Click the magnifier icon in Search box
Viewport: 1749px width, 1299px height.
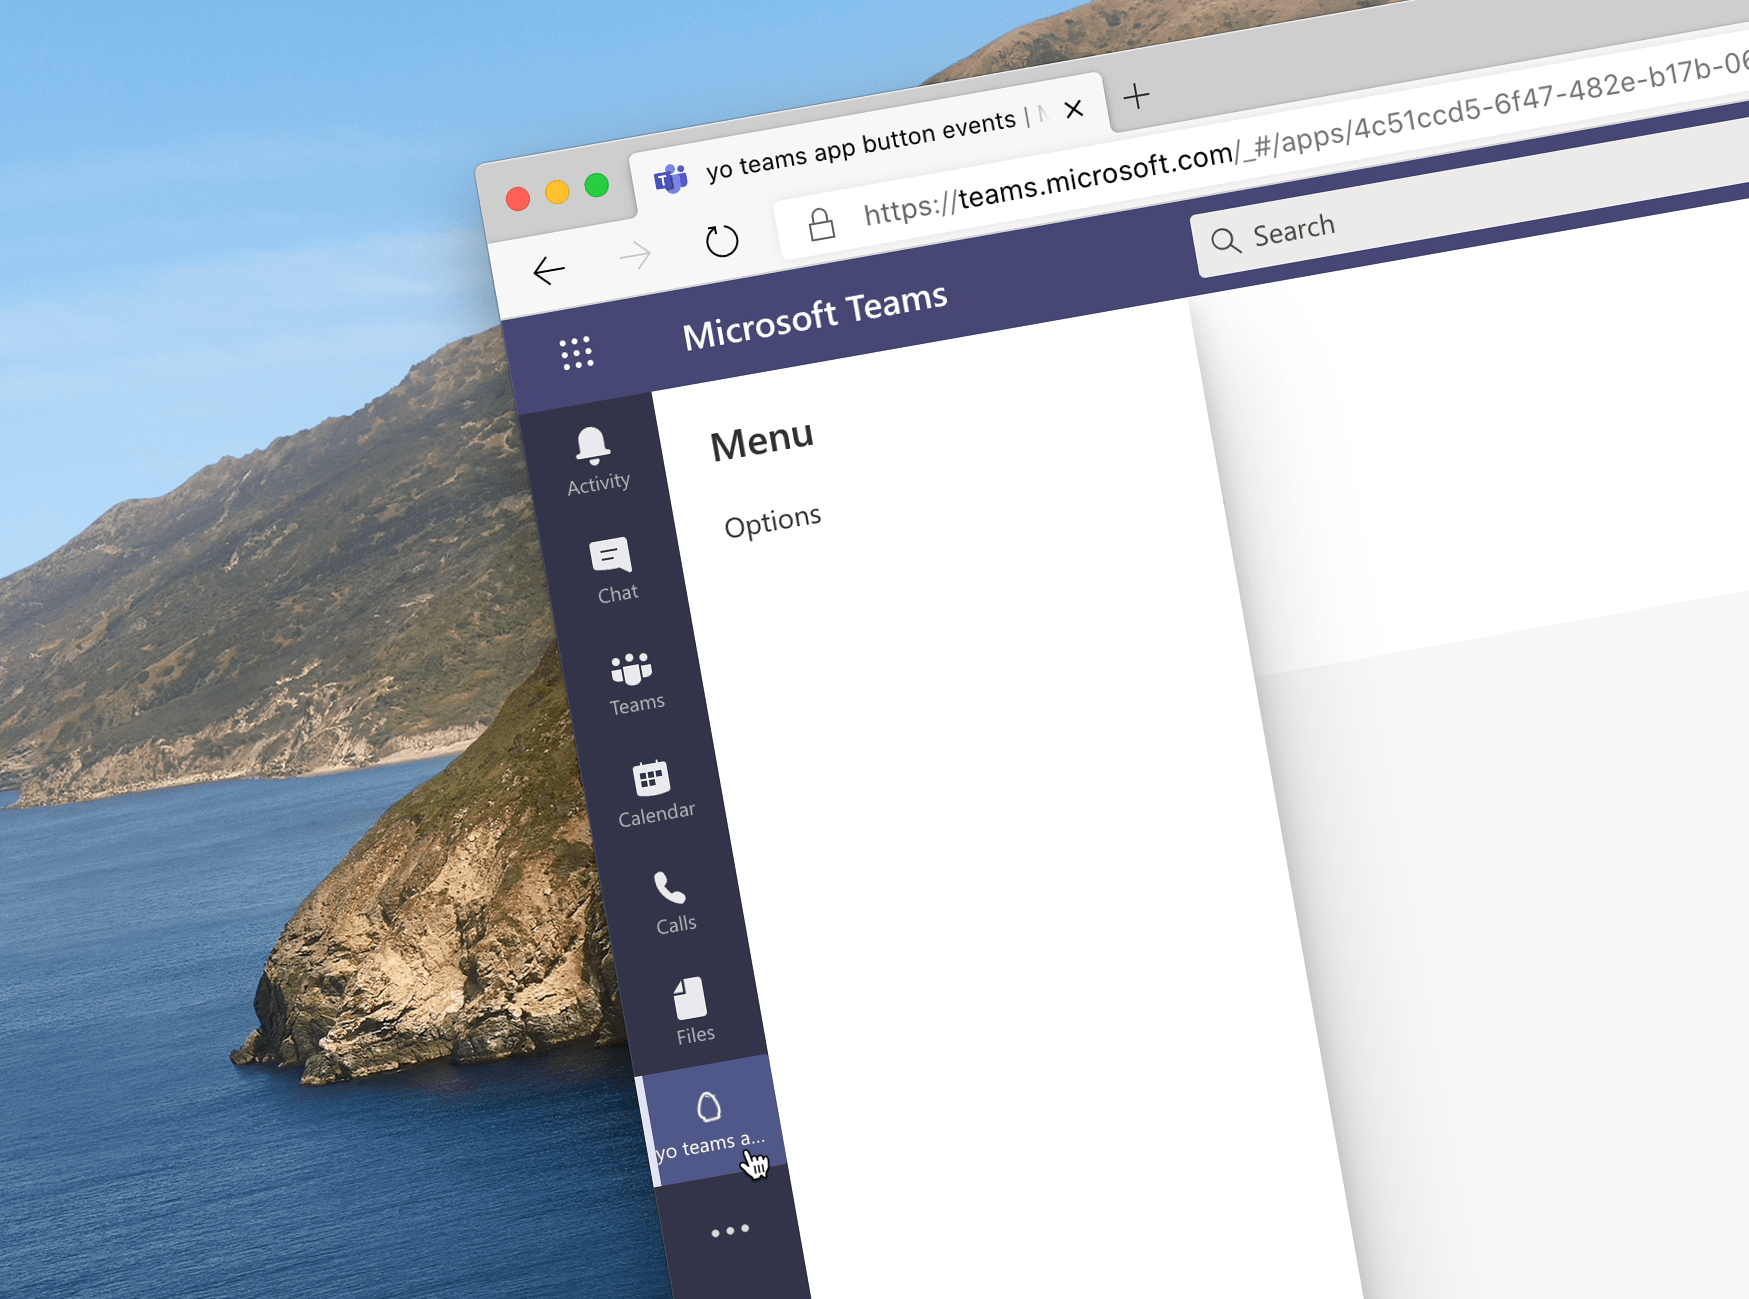(x=1226, y=240)
